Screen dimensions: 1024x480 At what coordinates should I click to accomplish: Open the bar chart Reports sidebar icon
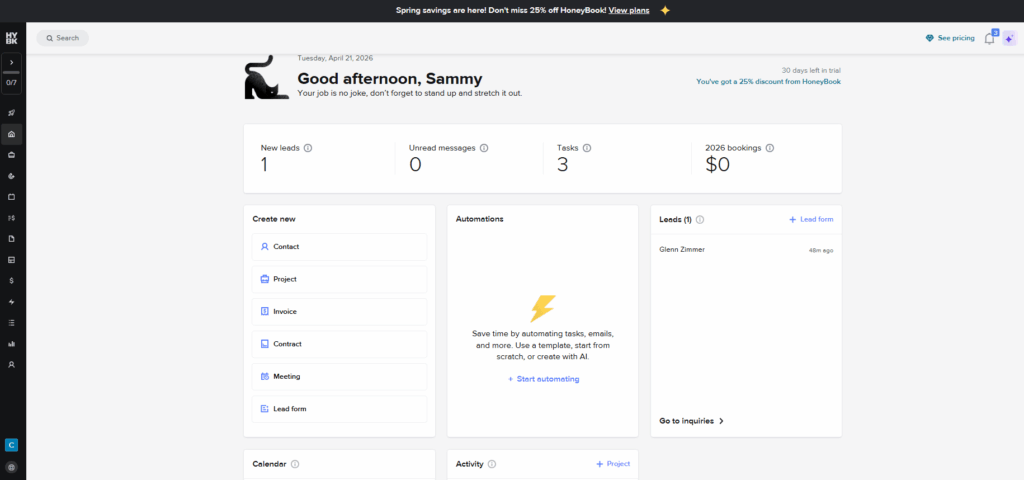11,344
